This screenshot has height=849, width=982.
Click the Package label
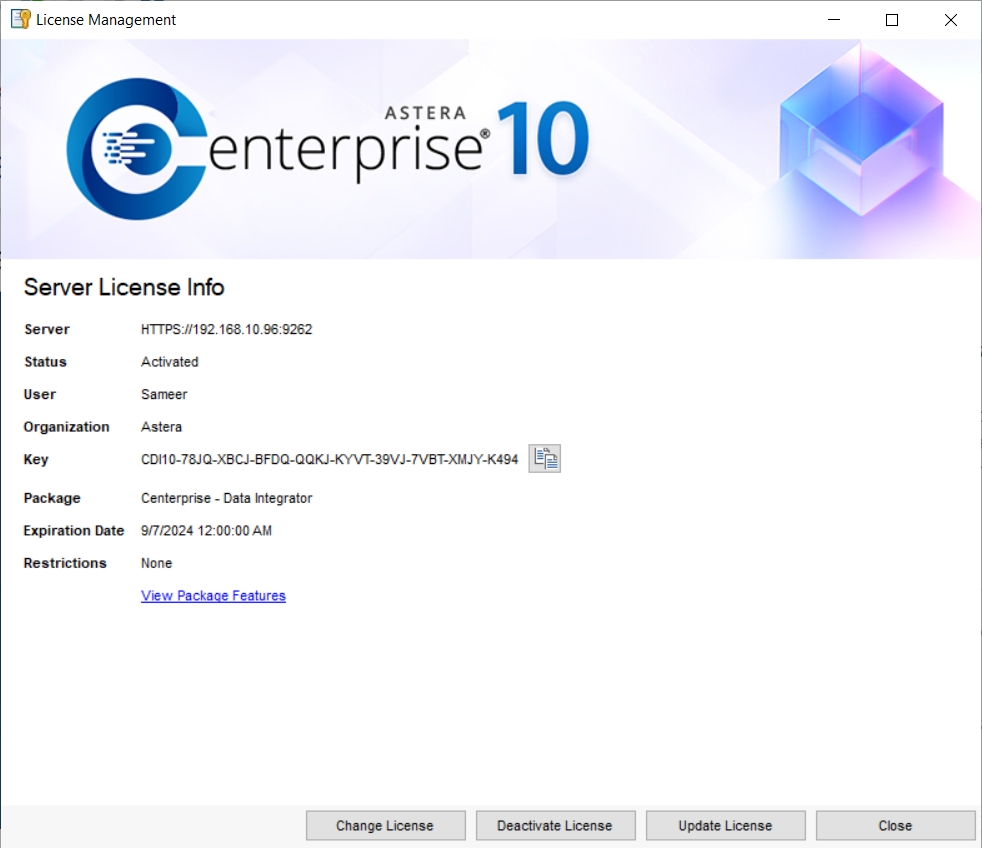click(52, 498)
